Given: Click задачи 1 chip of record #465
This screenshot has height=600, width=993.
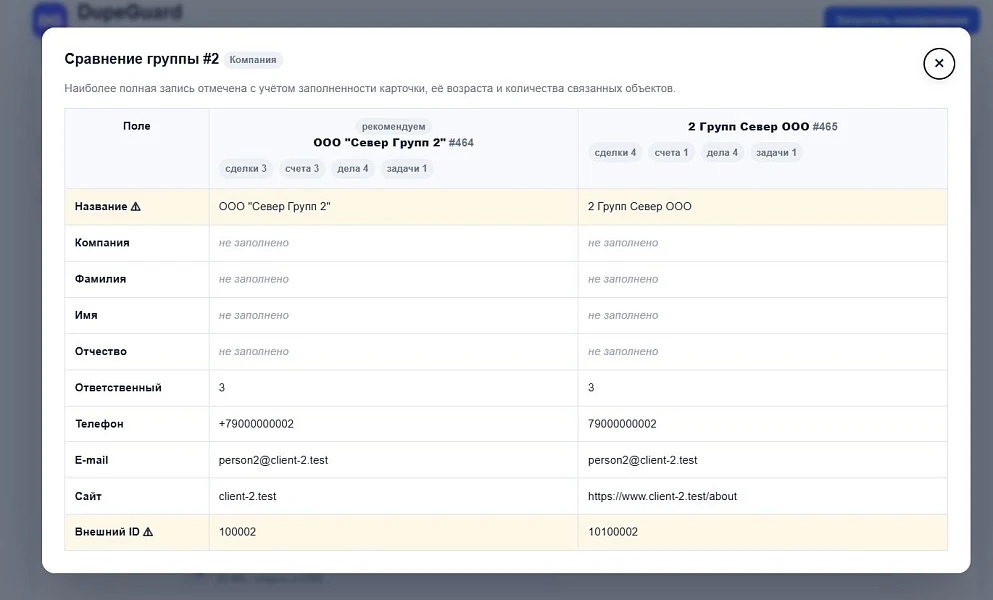Looking at the screenshot, I should (776, 153).
